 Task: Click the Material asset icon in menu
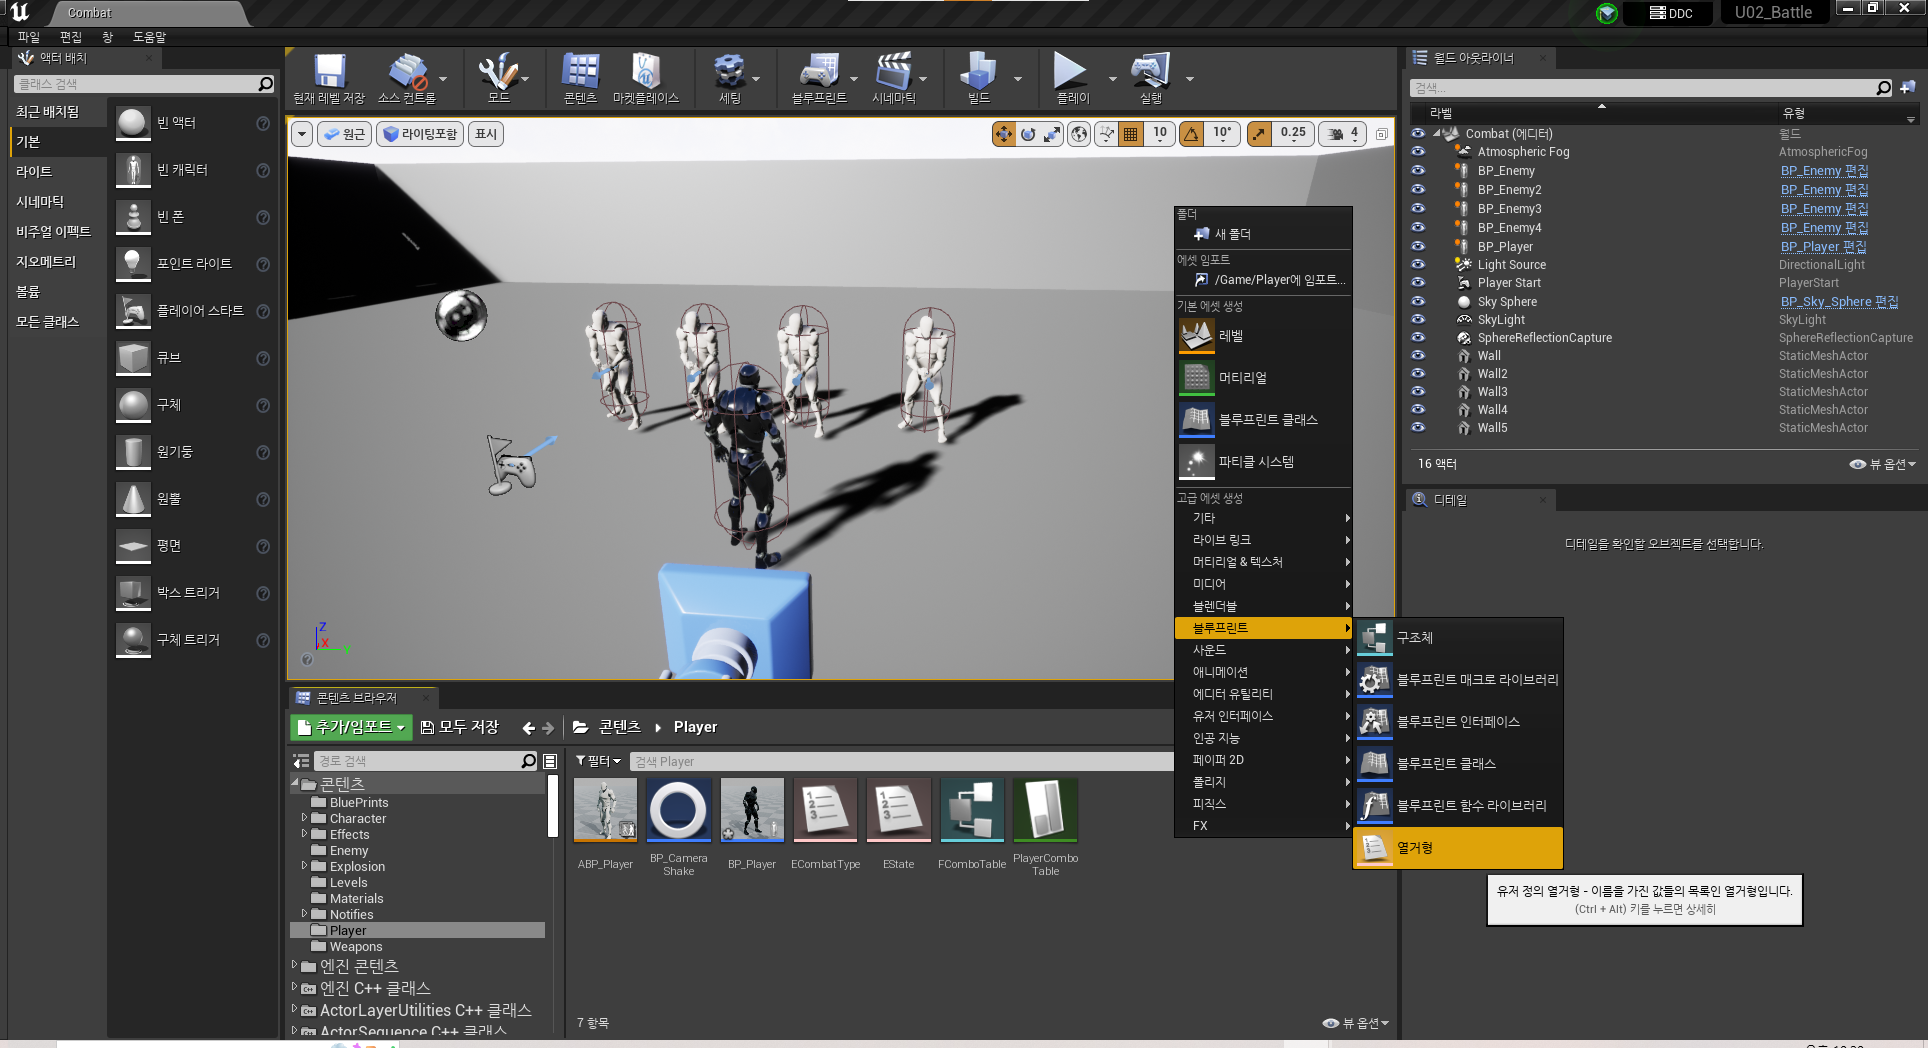click(1196, 378)
